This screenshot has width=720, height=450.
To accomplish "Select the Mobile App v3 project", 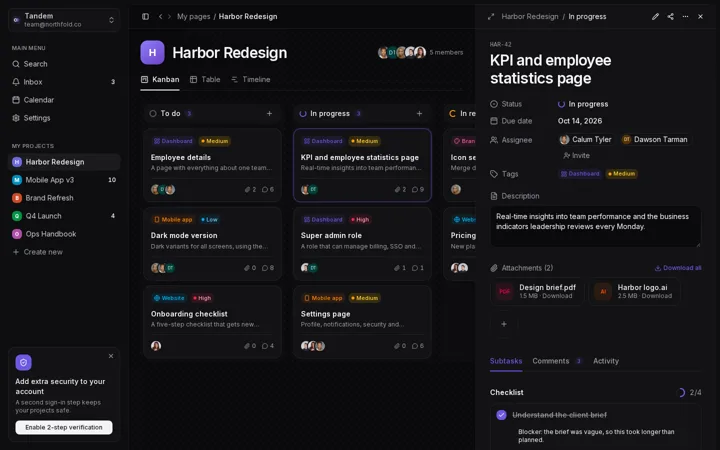I will point(64,180).
